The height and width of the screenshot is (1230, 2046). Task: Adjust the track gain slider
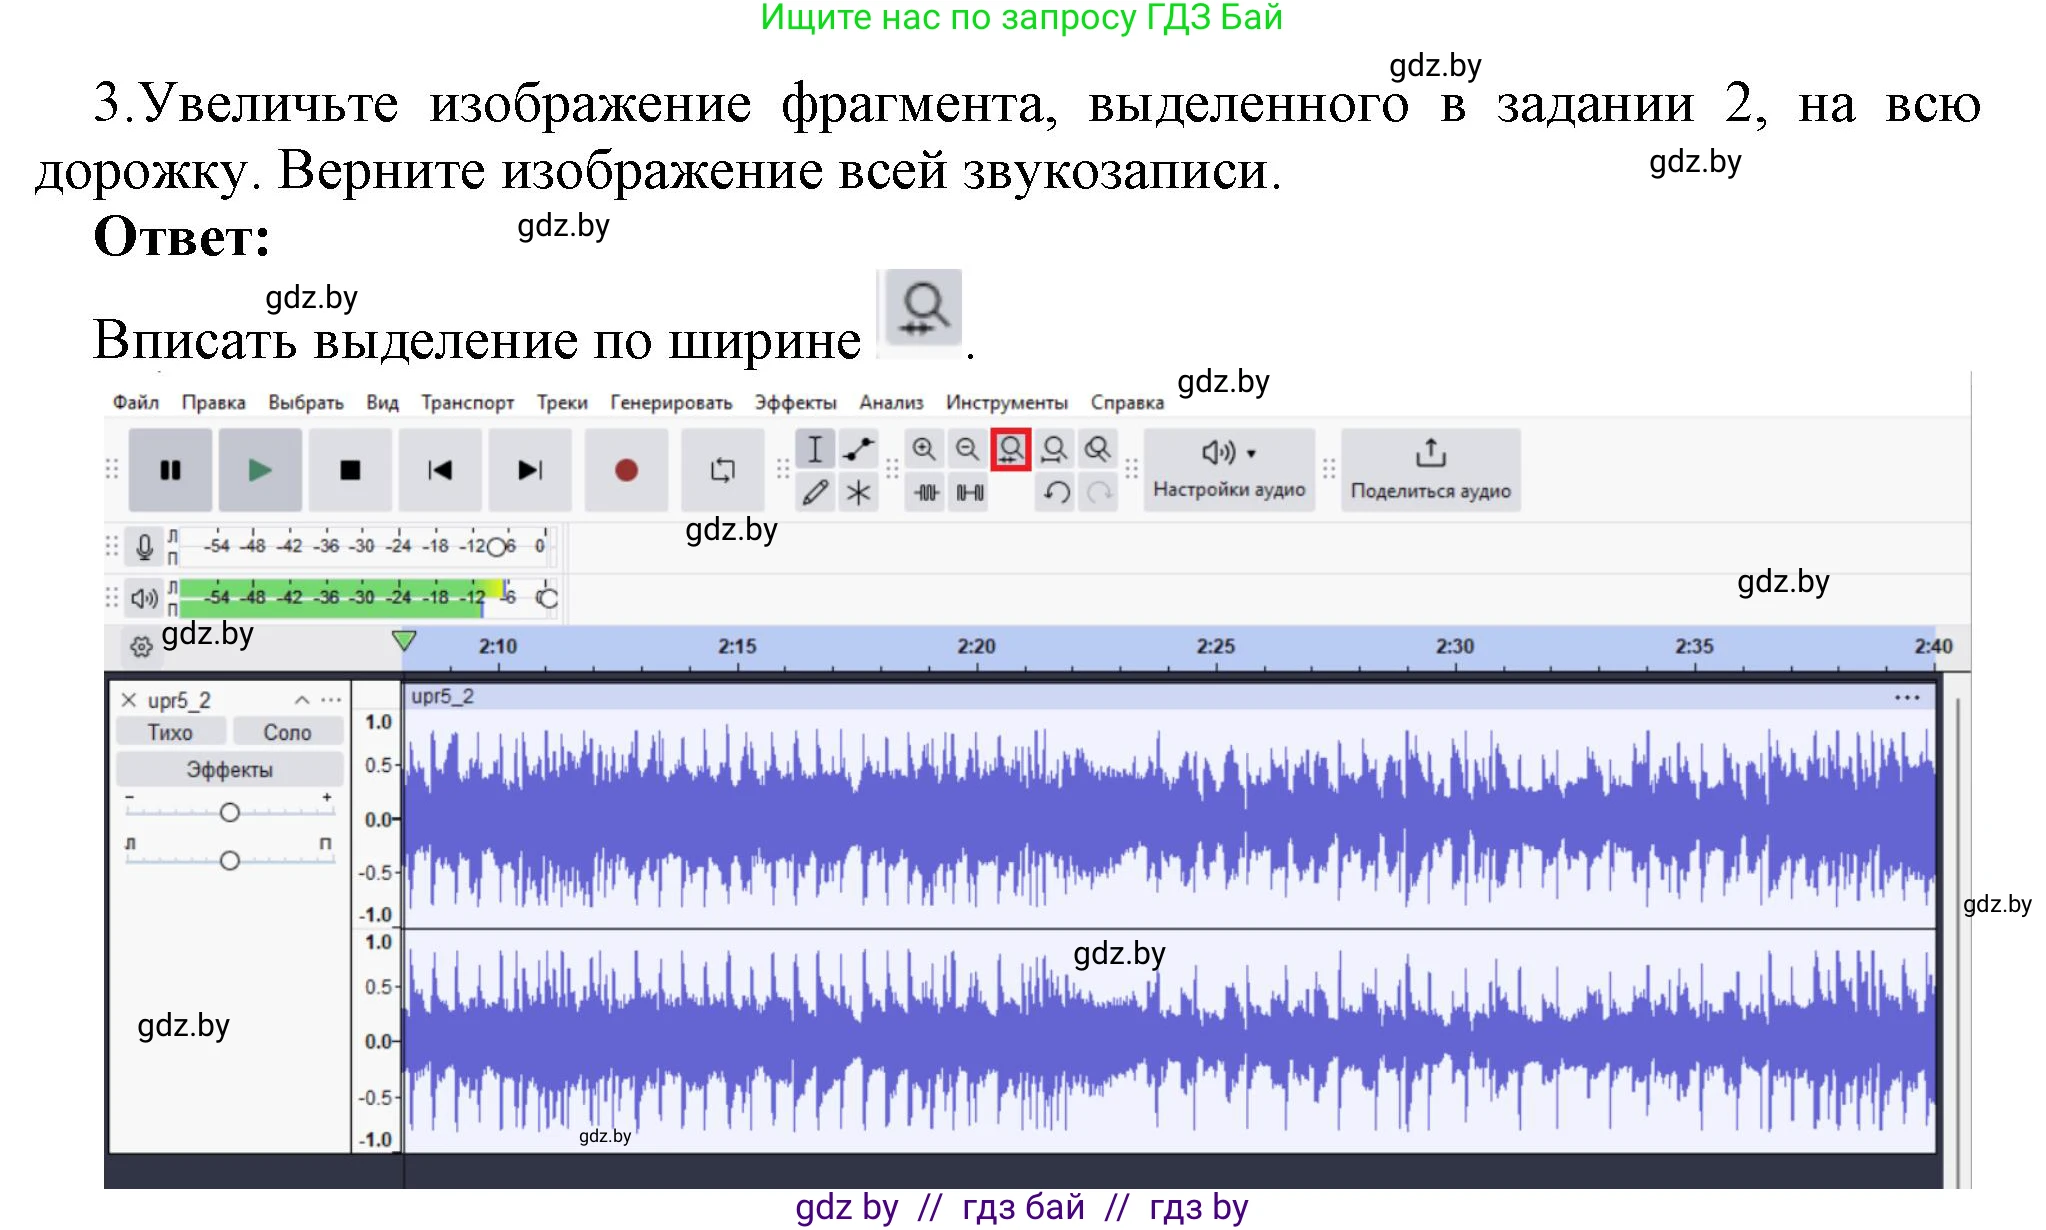[x=230, y=812]
